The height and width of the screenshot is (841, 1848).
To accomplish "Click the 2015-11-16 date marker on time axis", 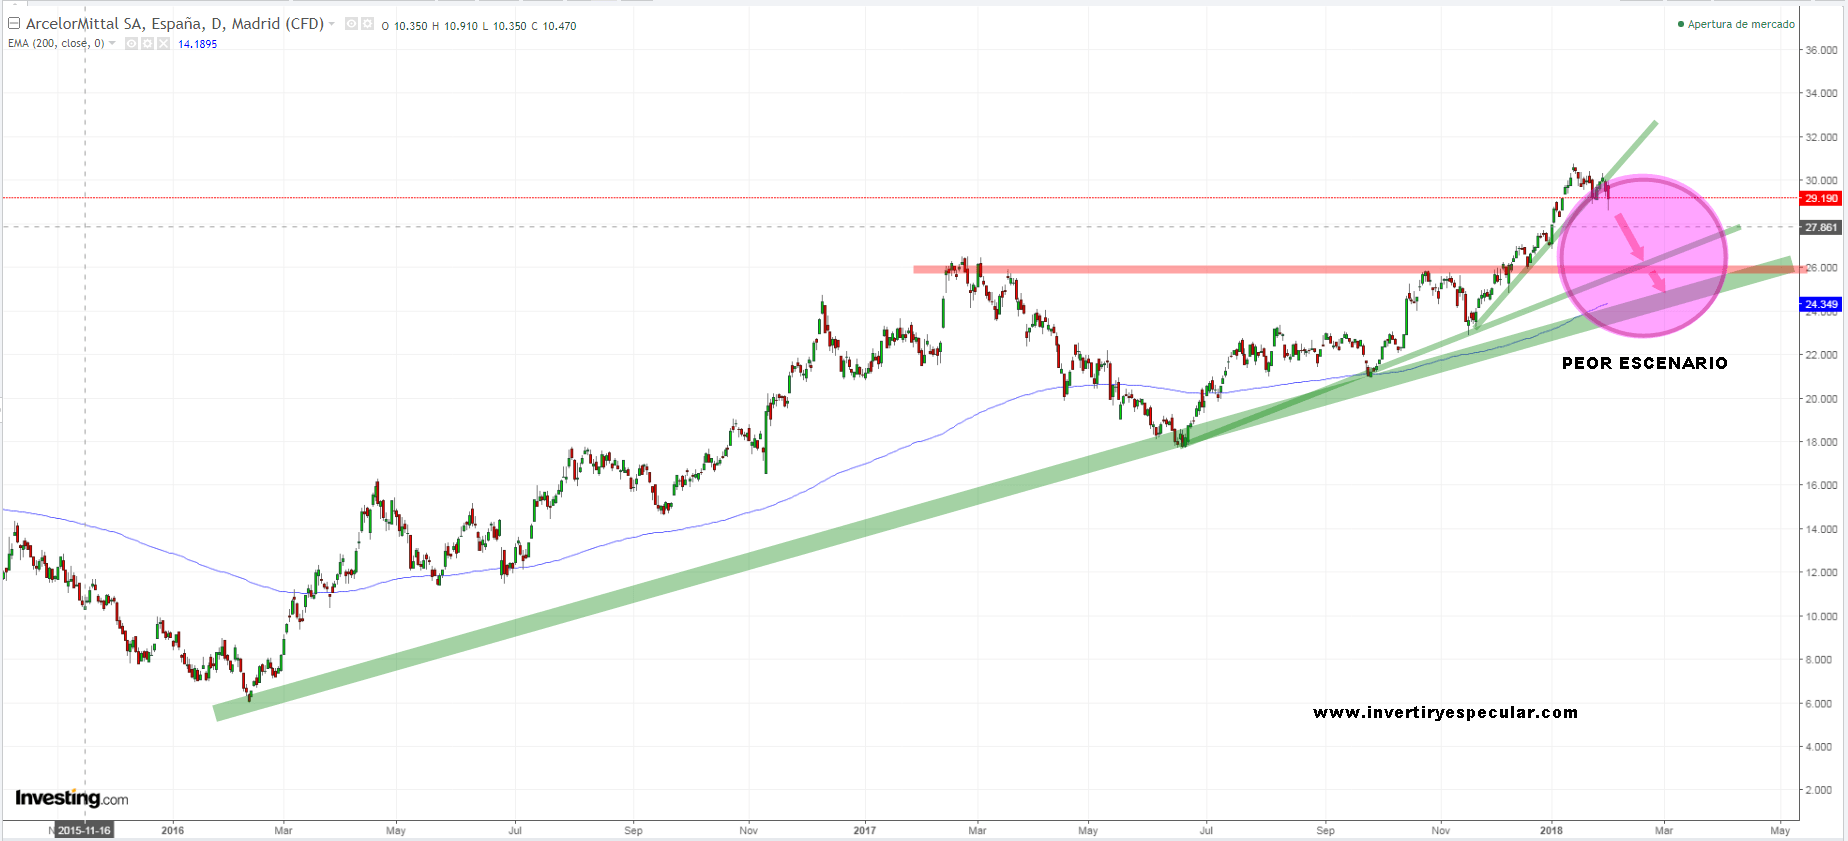I will 84,830.
